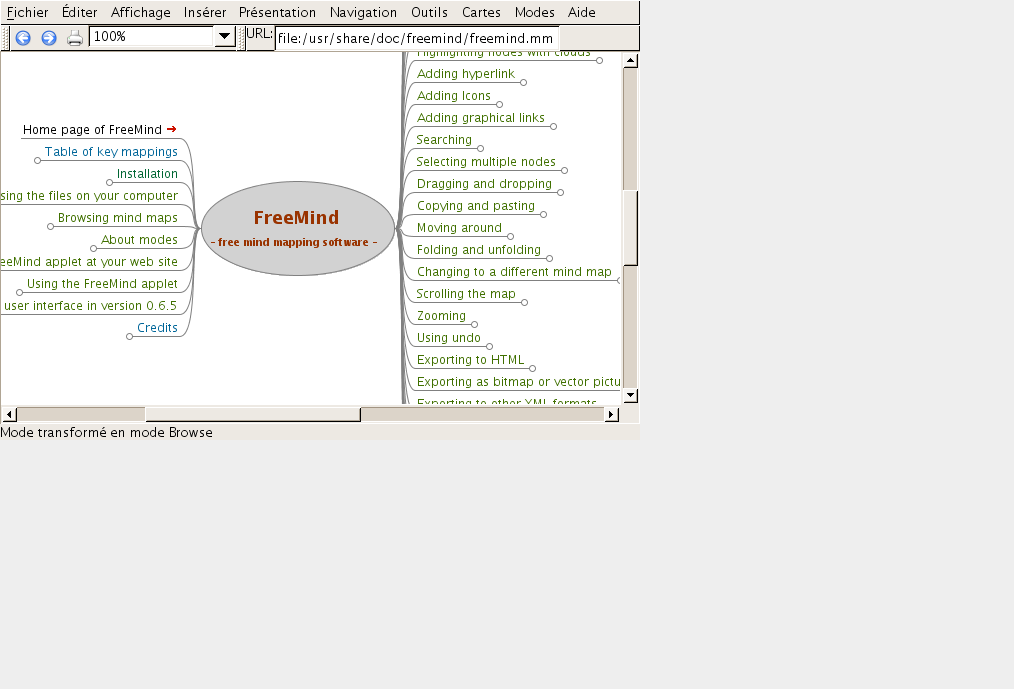The width and height of the screenshot is (1014, 689).
Task: Click the forward navigation arrow icon
Action: click(49, 38)
